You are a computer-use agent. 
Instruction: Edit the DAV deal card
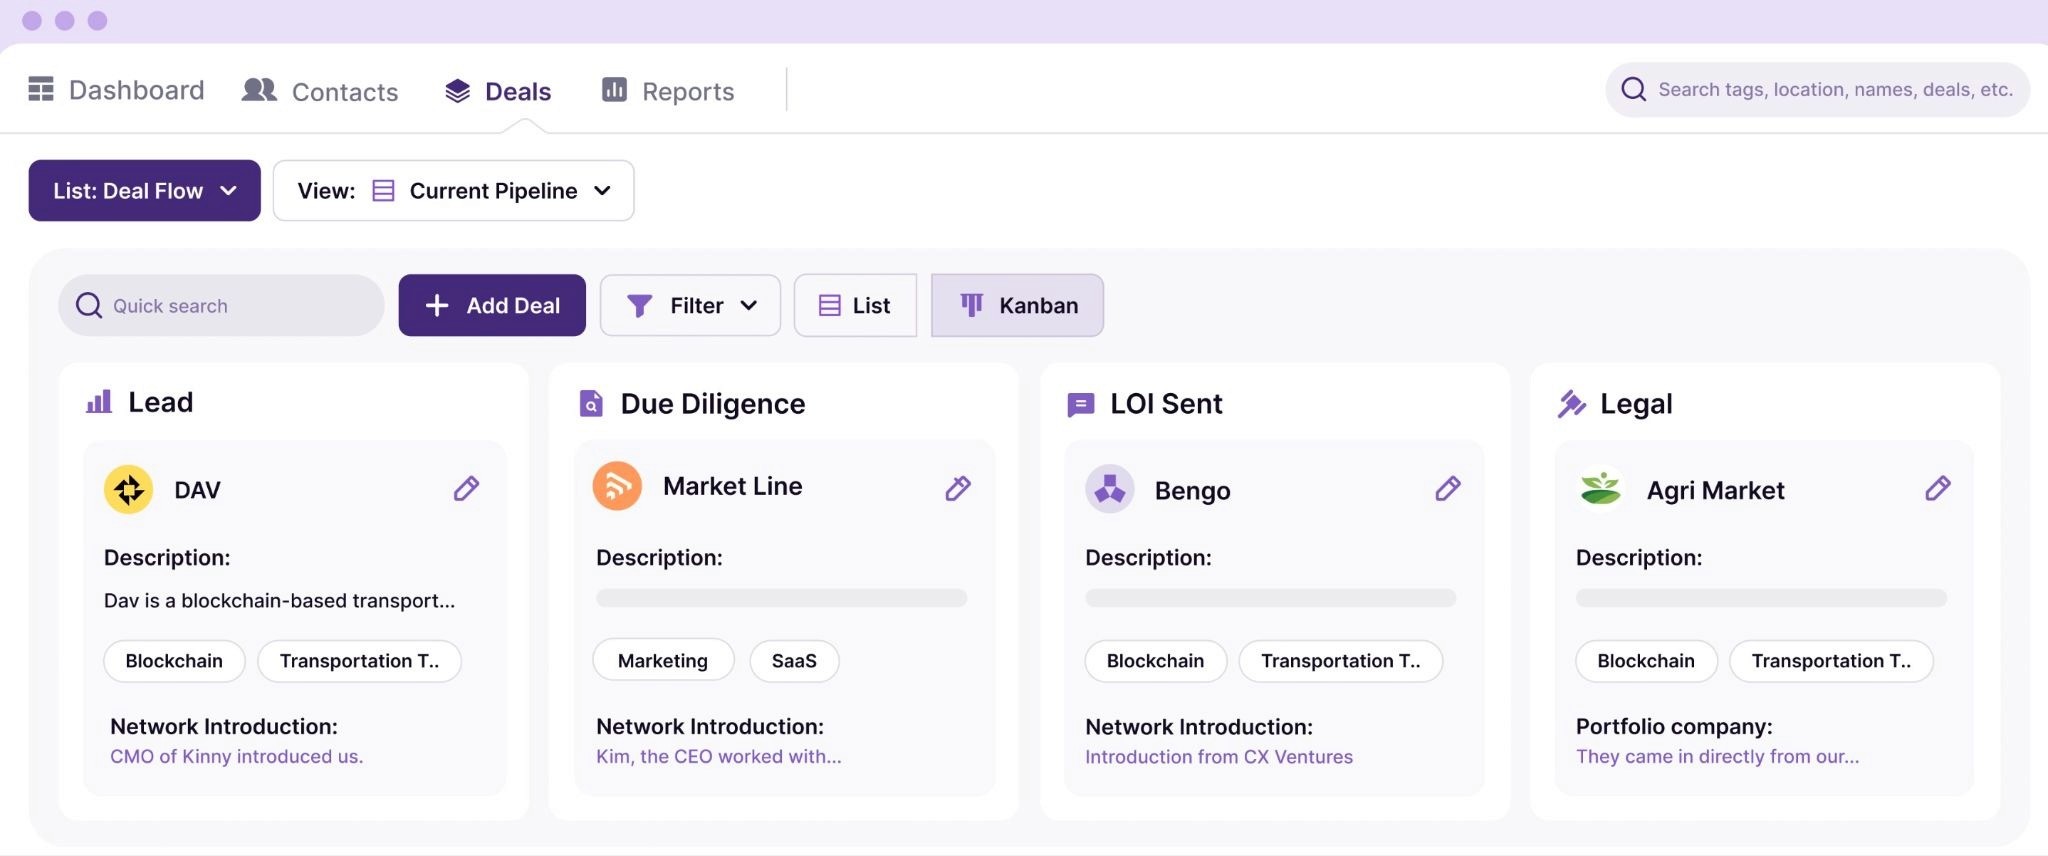(x=466, y=488)
